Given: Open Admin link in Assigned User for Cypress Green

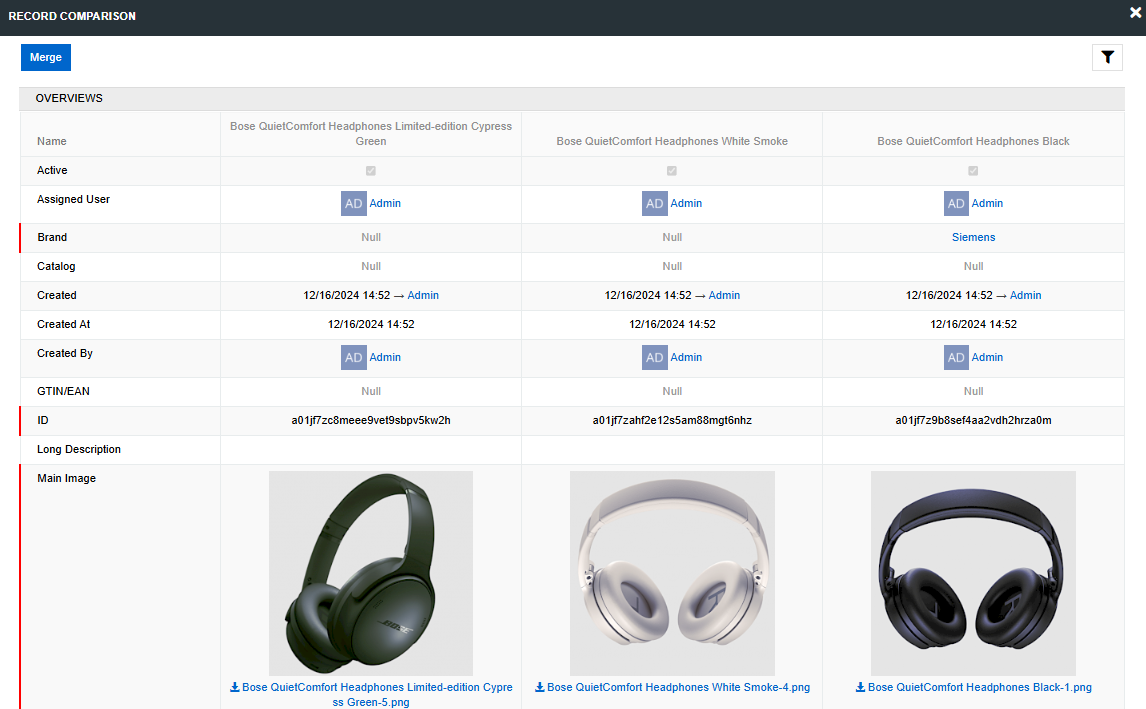Looking at the screenshot, I should tap(385, 203).
